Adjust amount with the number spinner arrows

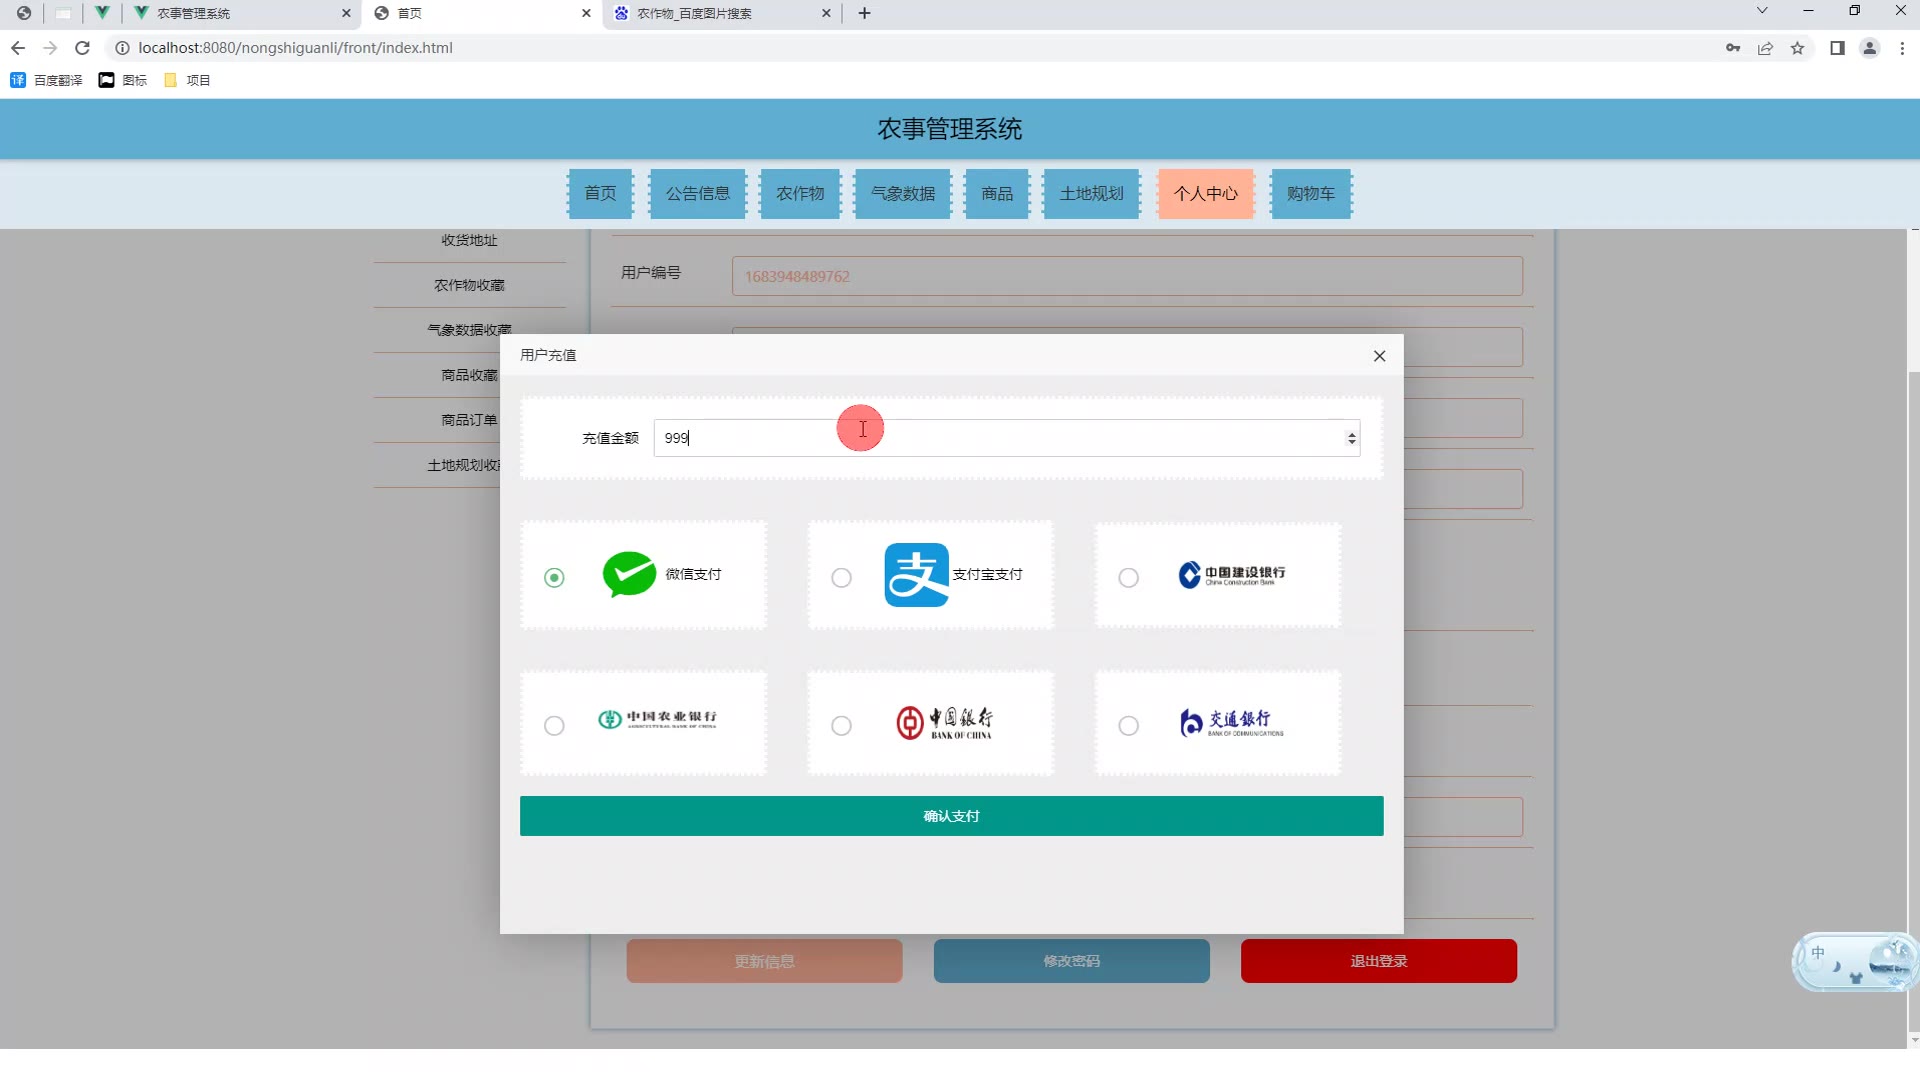coord(1352,438)
